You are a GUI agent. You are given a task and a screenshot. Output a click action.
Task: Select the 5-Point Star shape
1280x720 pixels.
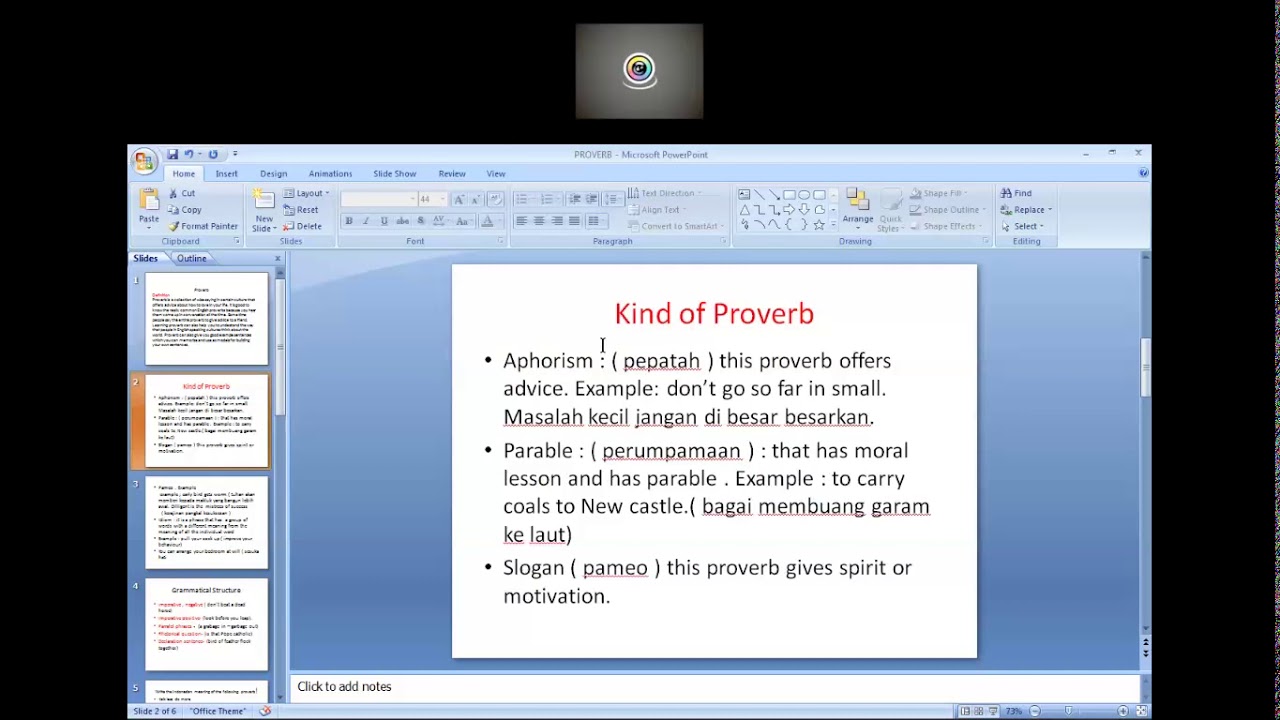(x=819, y=225)
